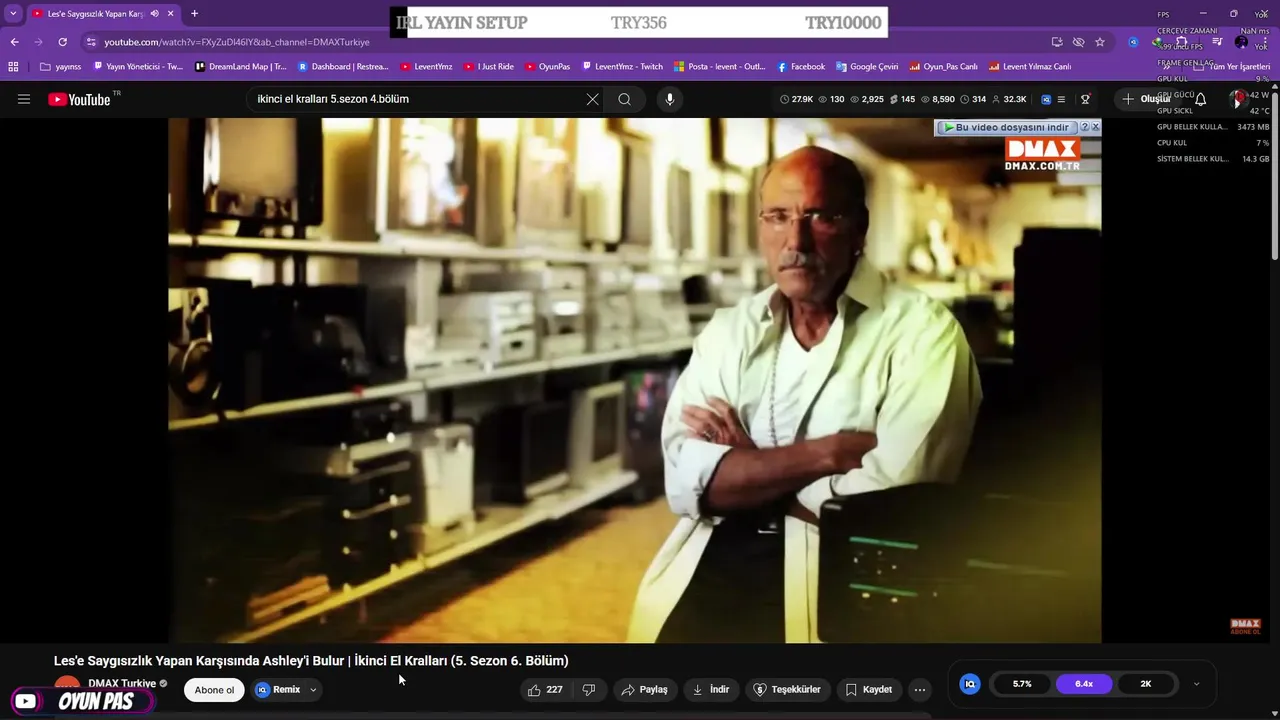Viewport: 1280px width, 720px height.
Task: Reload the page in browser
Action: 62,42
